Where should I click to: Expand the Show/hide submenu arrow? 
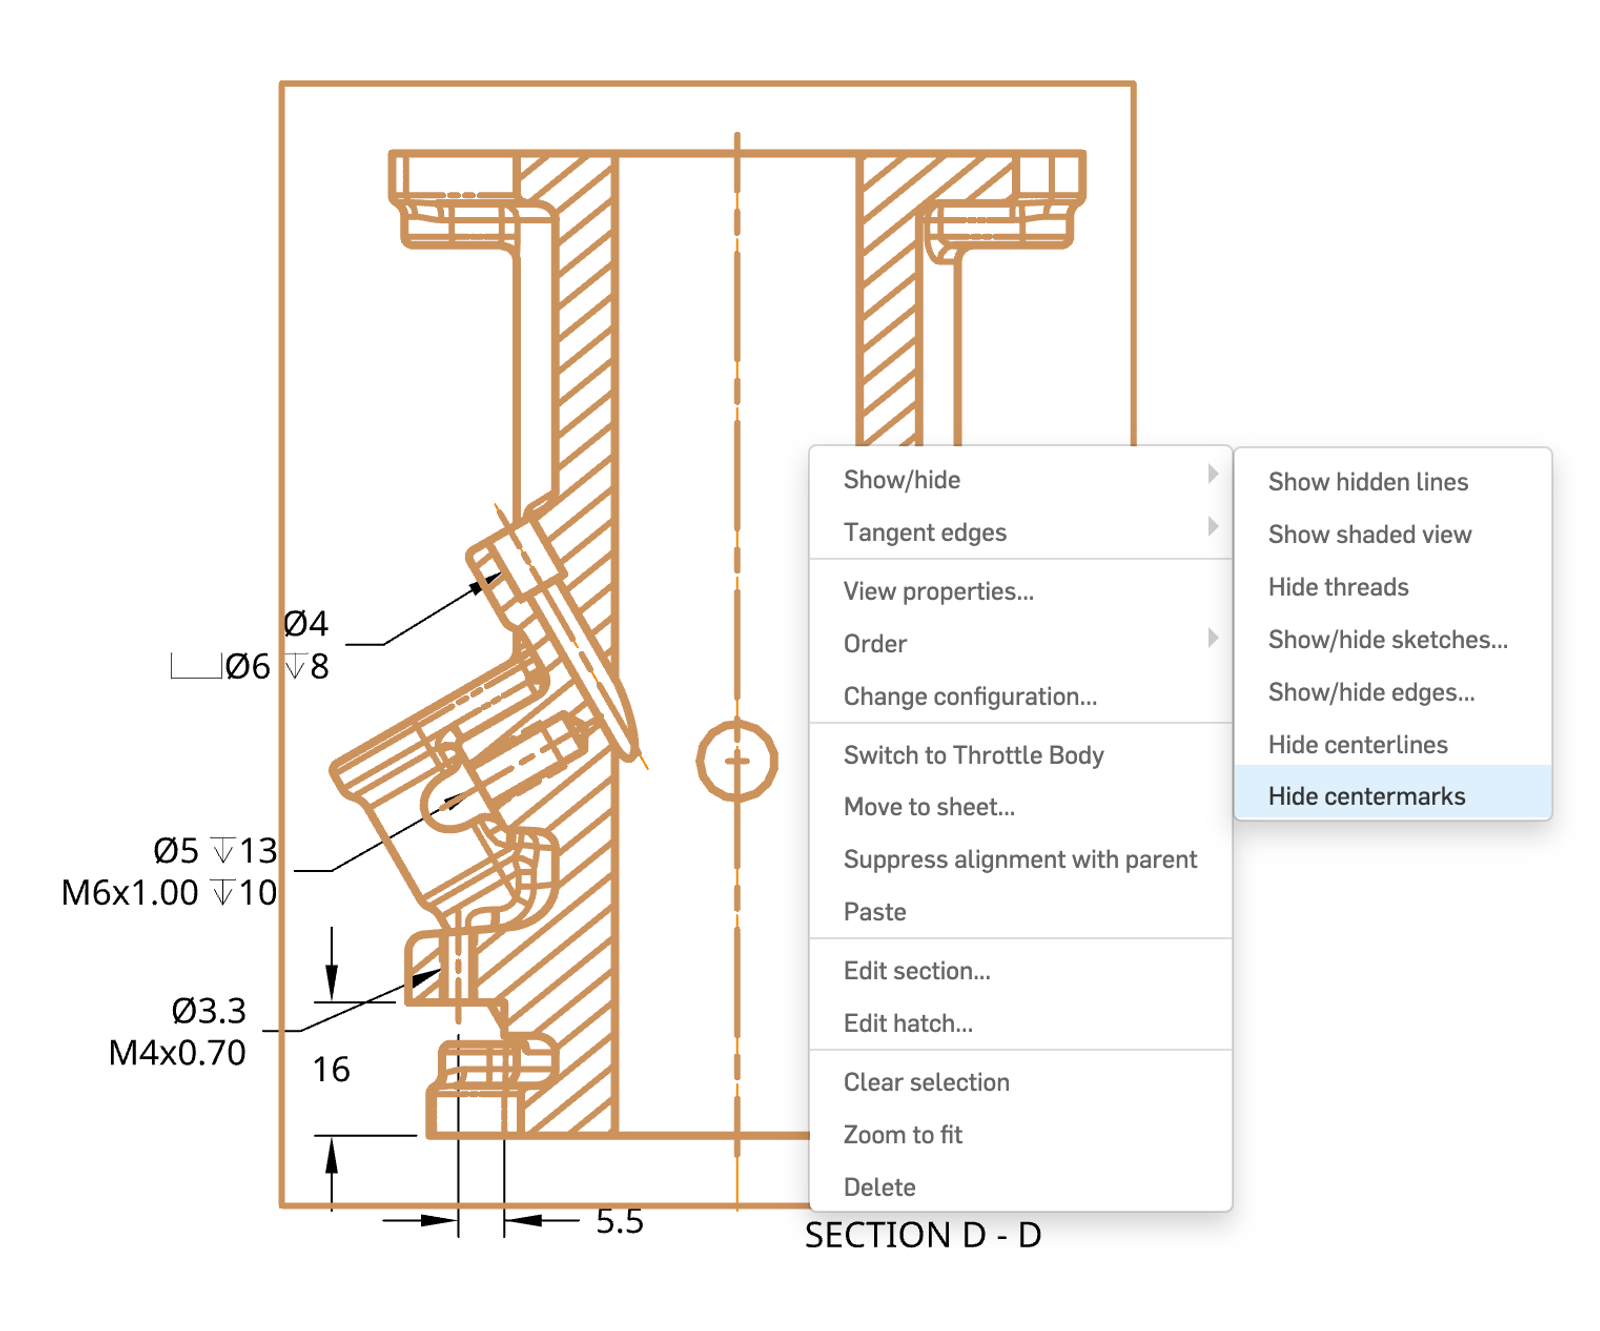pos(1212,474)
